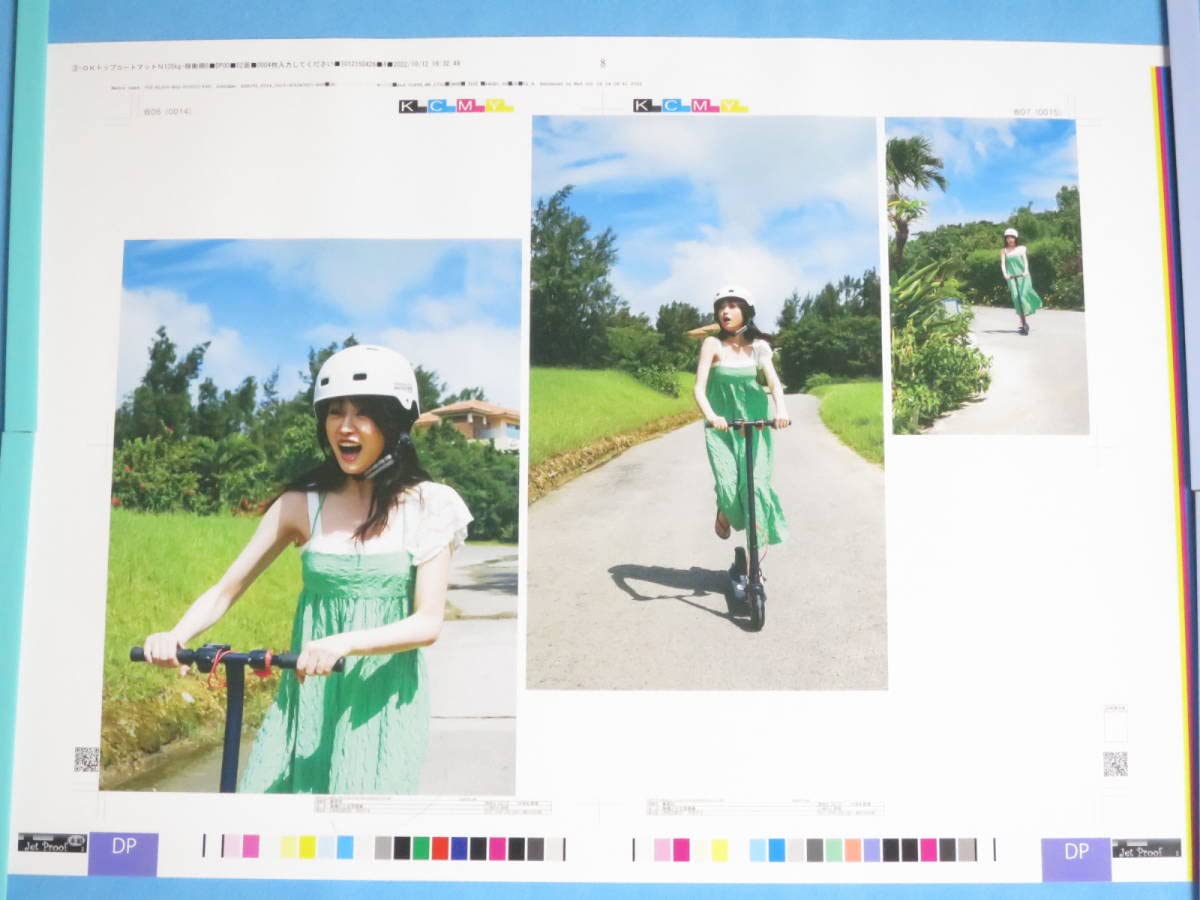Screen dimensions: 1200x900
Task: Click the page number 8 in the header
Action: pos(603,63)
